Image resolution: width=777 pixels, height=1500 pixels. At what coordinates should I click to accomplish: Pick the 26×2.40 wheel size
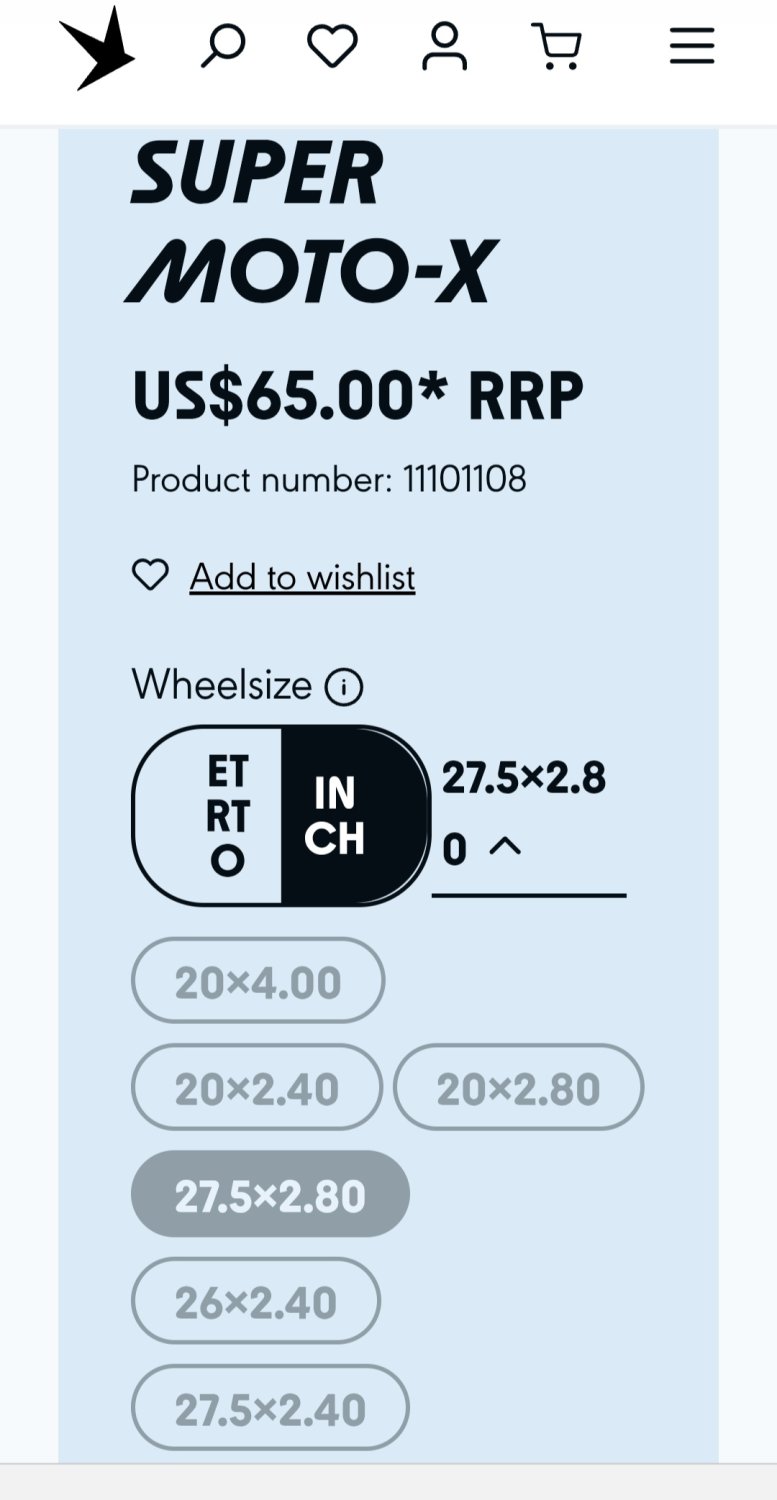[x=256, y=1301]
